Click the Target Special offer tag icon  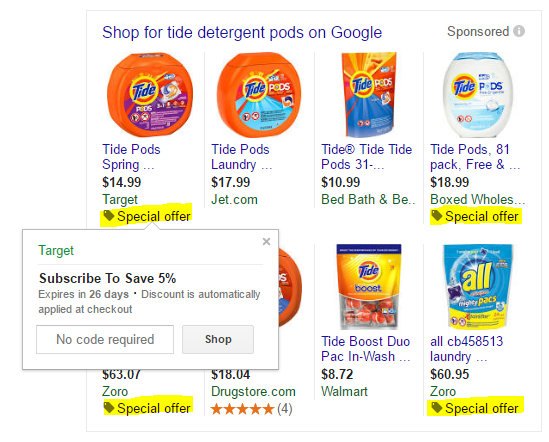coord(109,216)
